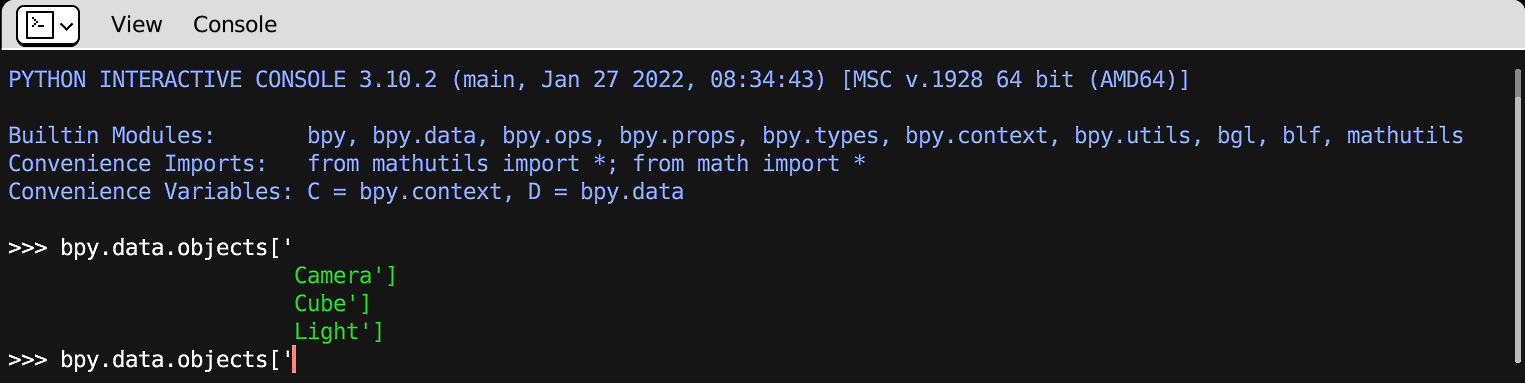Click the PYTHON INTERACTIVE CONSOLE 3.10.2 banner line
This screenshot has height=383, width=1525.
(599, 79)
